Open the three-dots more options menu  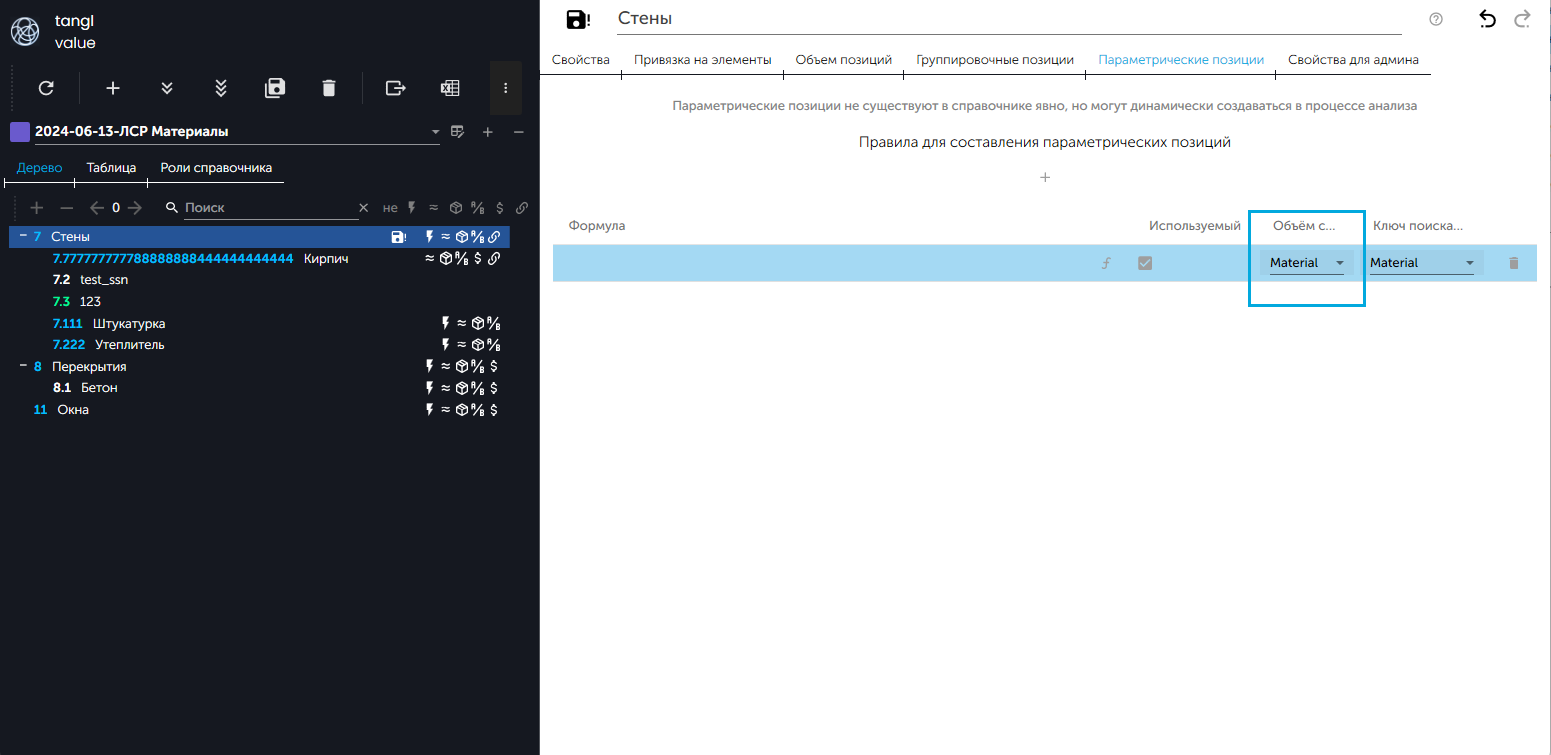(506, 88)
